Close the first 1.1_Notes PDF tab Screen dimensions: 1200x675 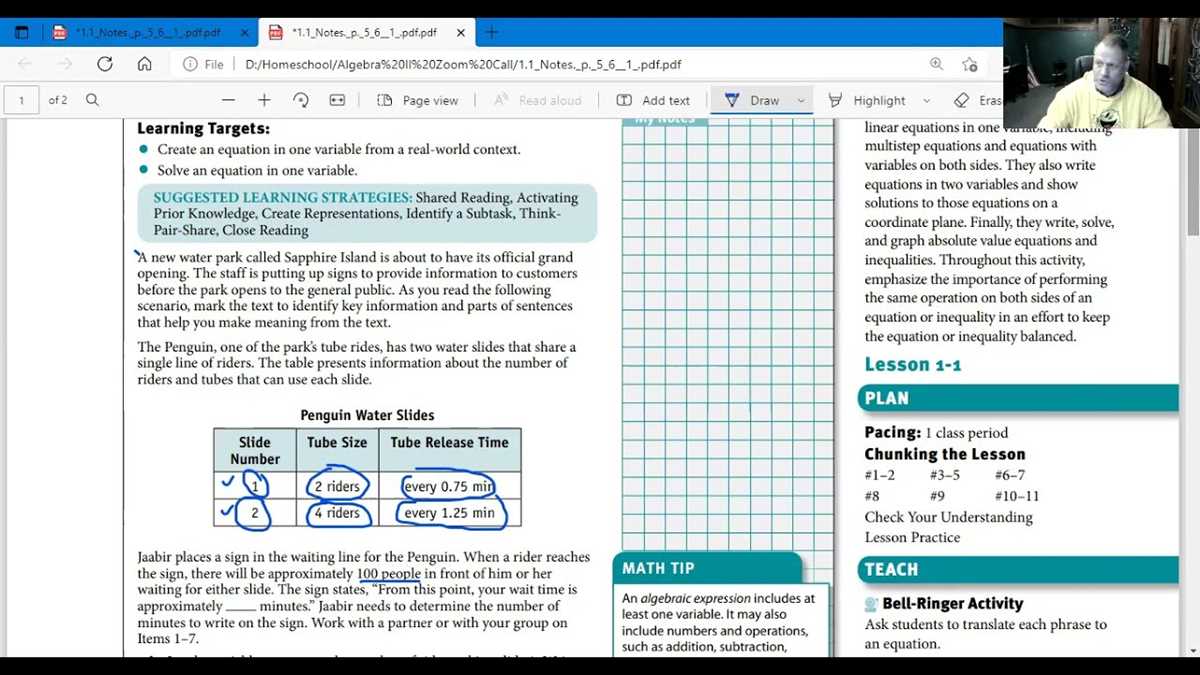(245, 32)
